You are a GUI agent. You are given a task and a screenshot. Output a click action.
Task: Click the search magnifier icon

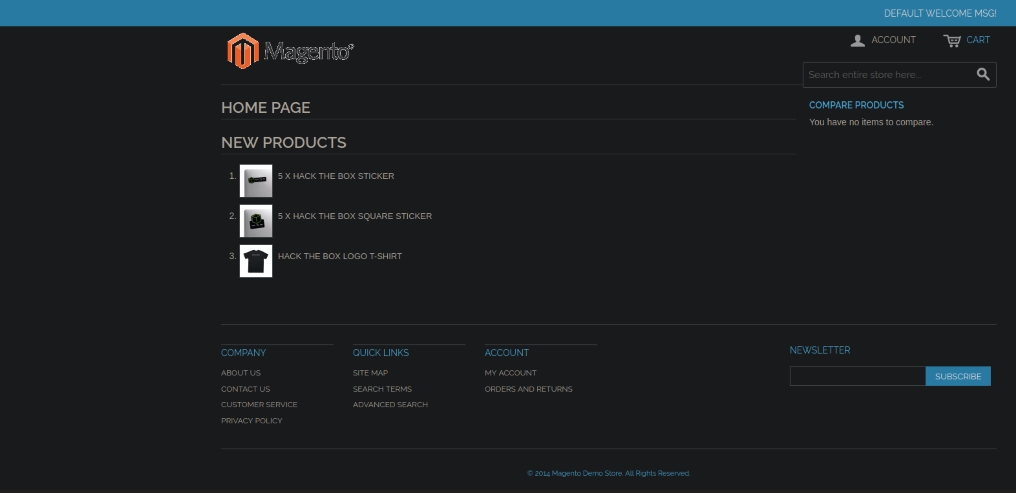pyautogui.click(x=983, y=74)
